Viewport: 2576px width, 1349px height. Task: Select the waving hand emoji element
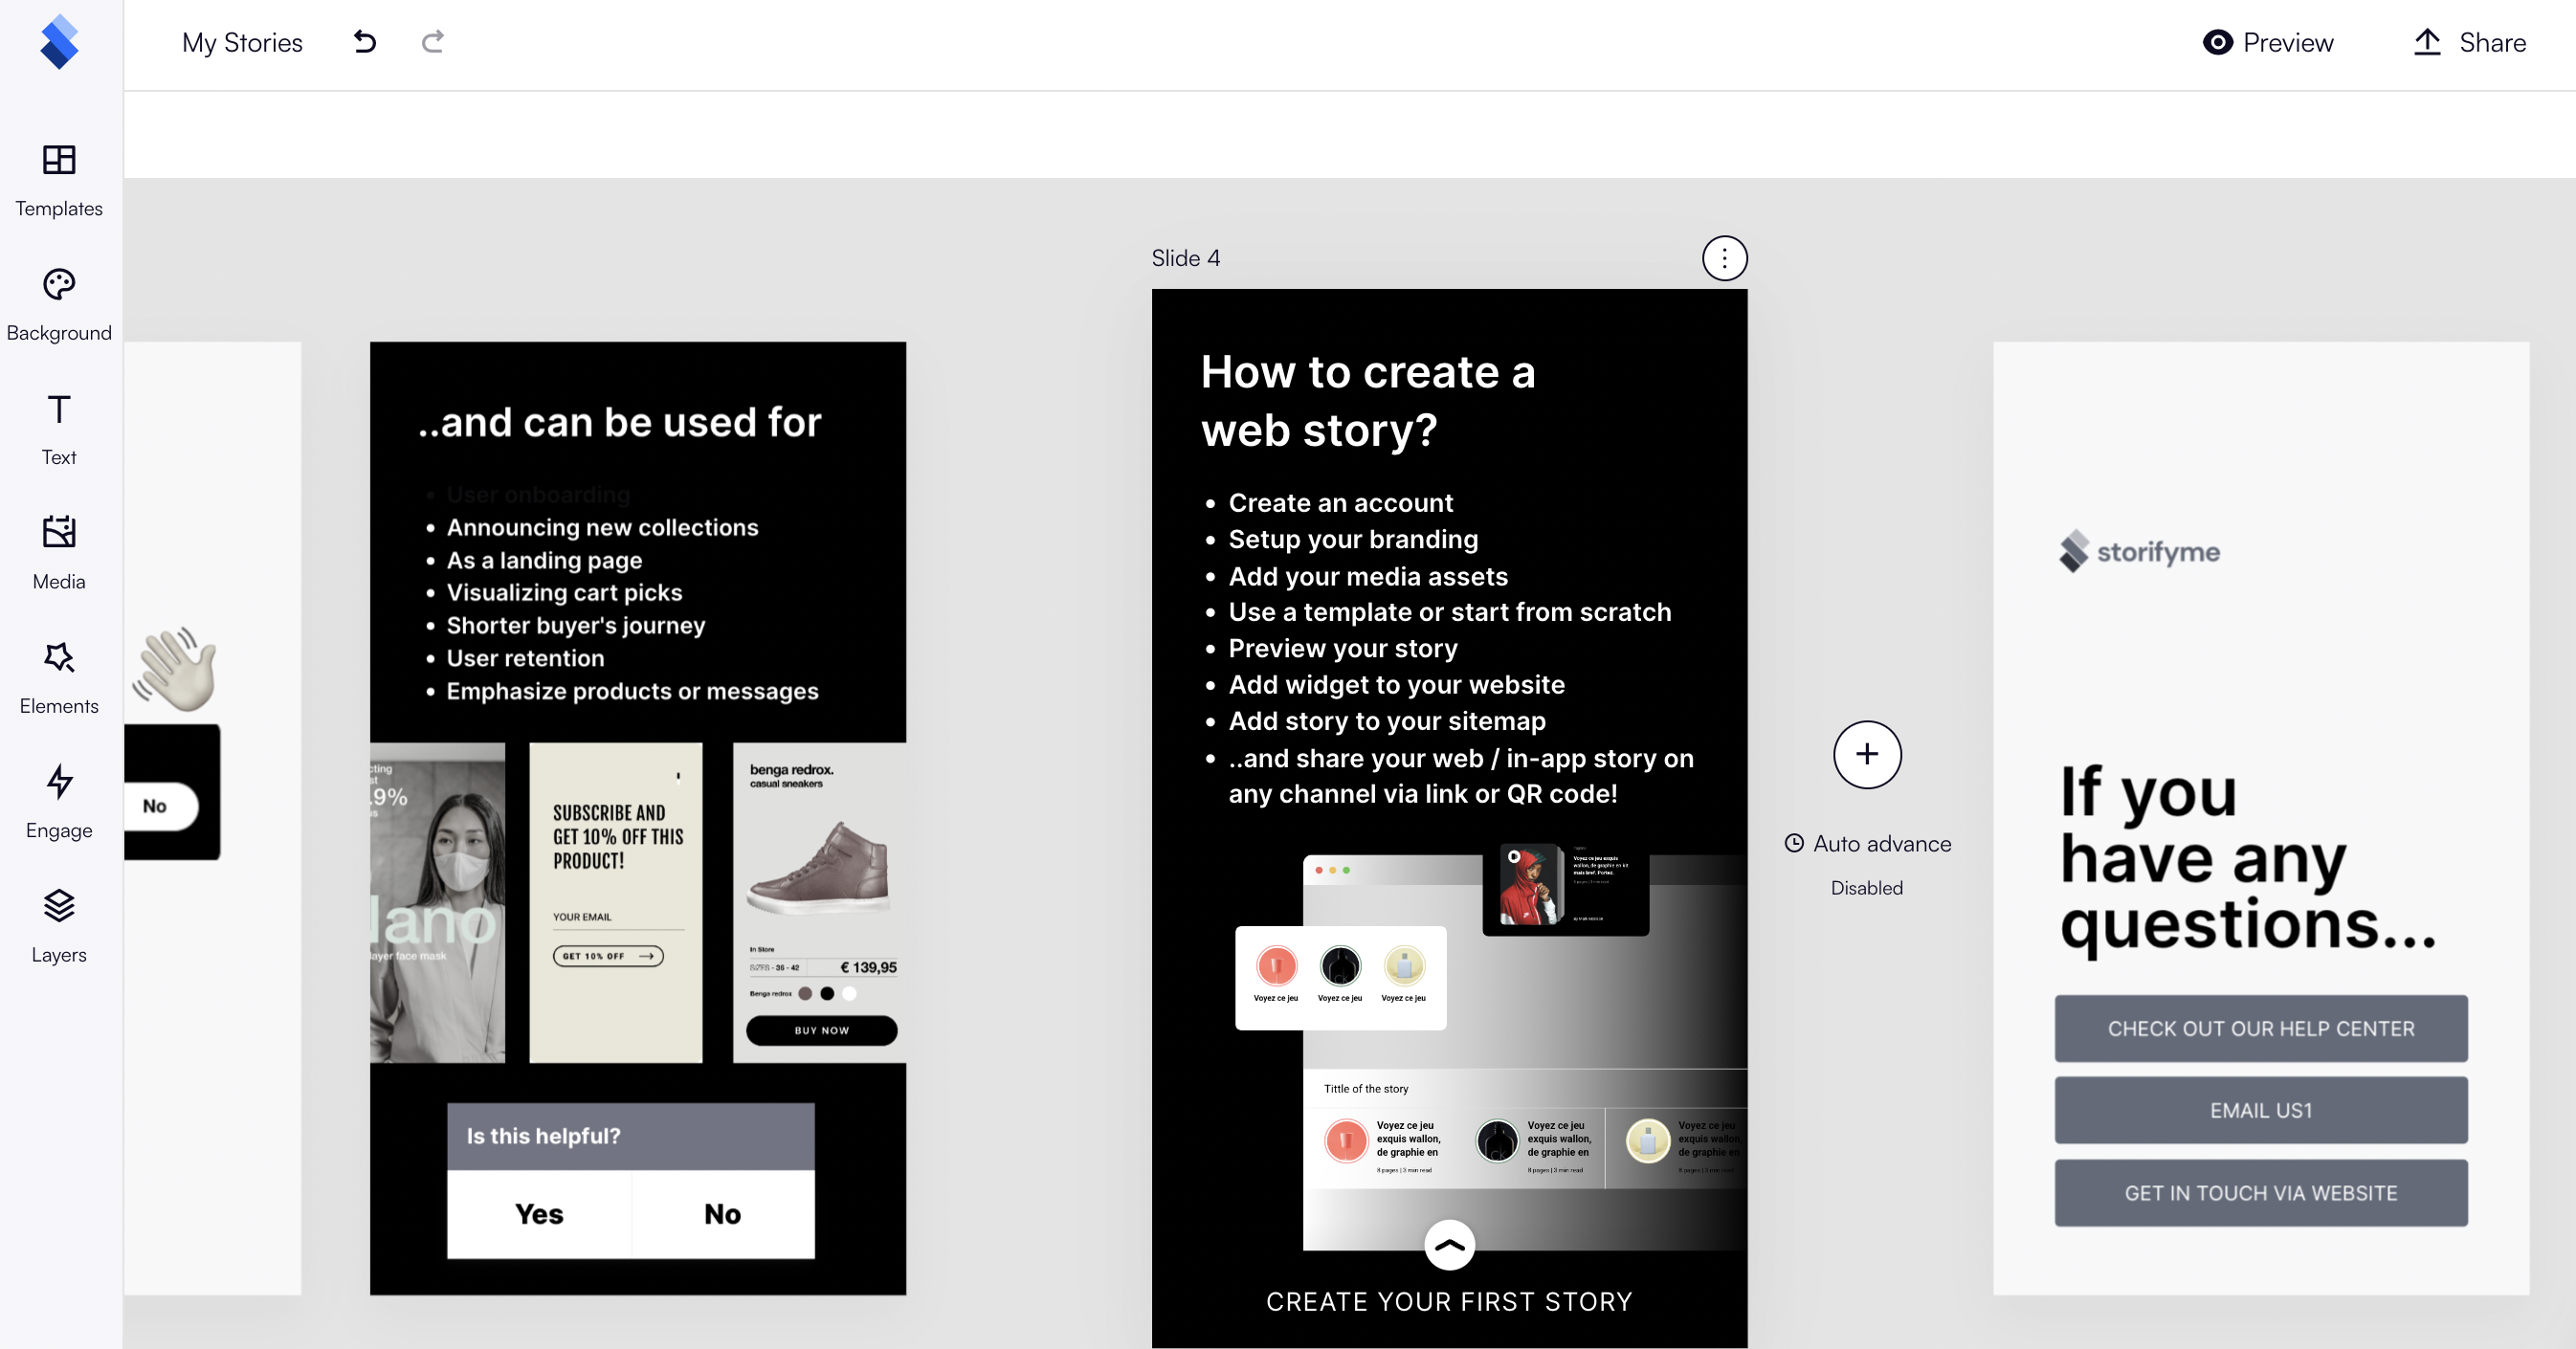(177, 668)
